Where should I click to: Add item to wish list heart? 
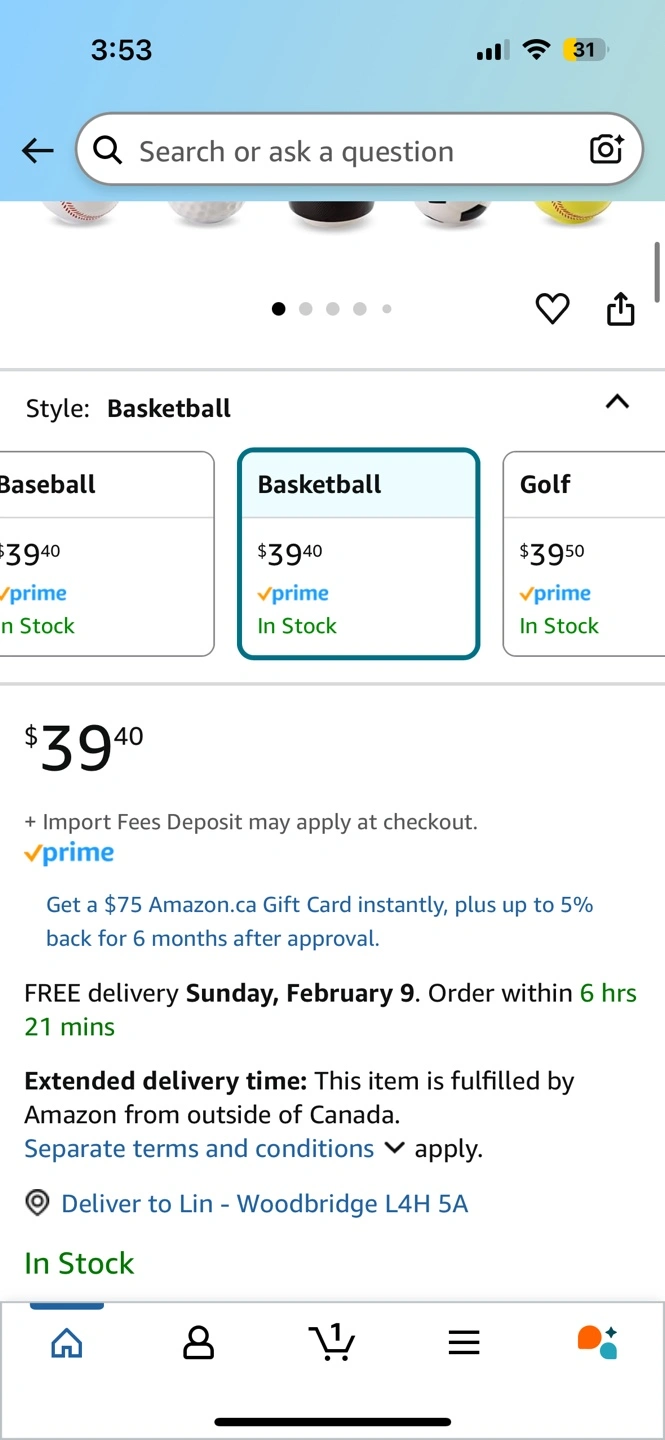[x=552, y=309]
